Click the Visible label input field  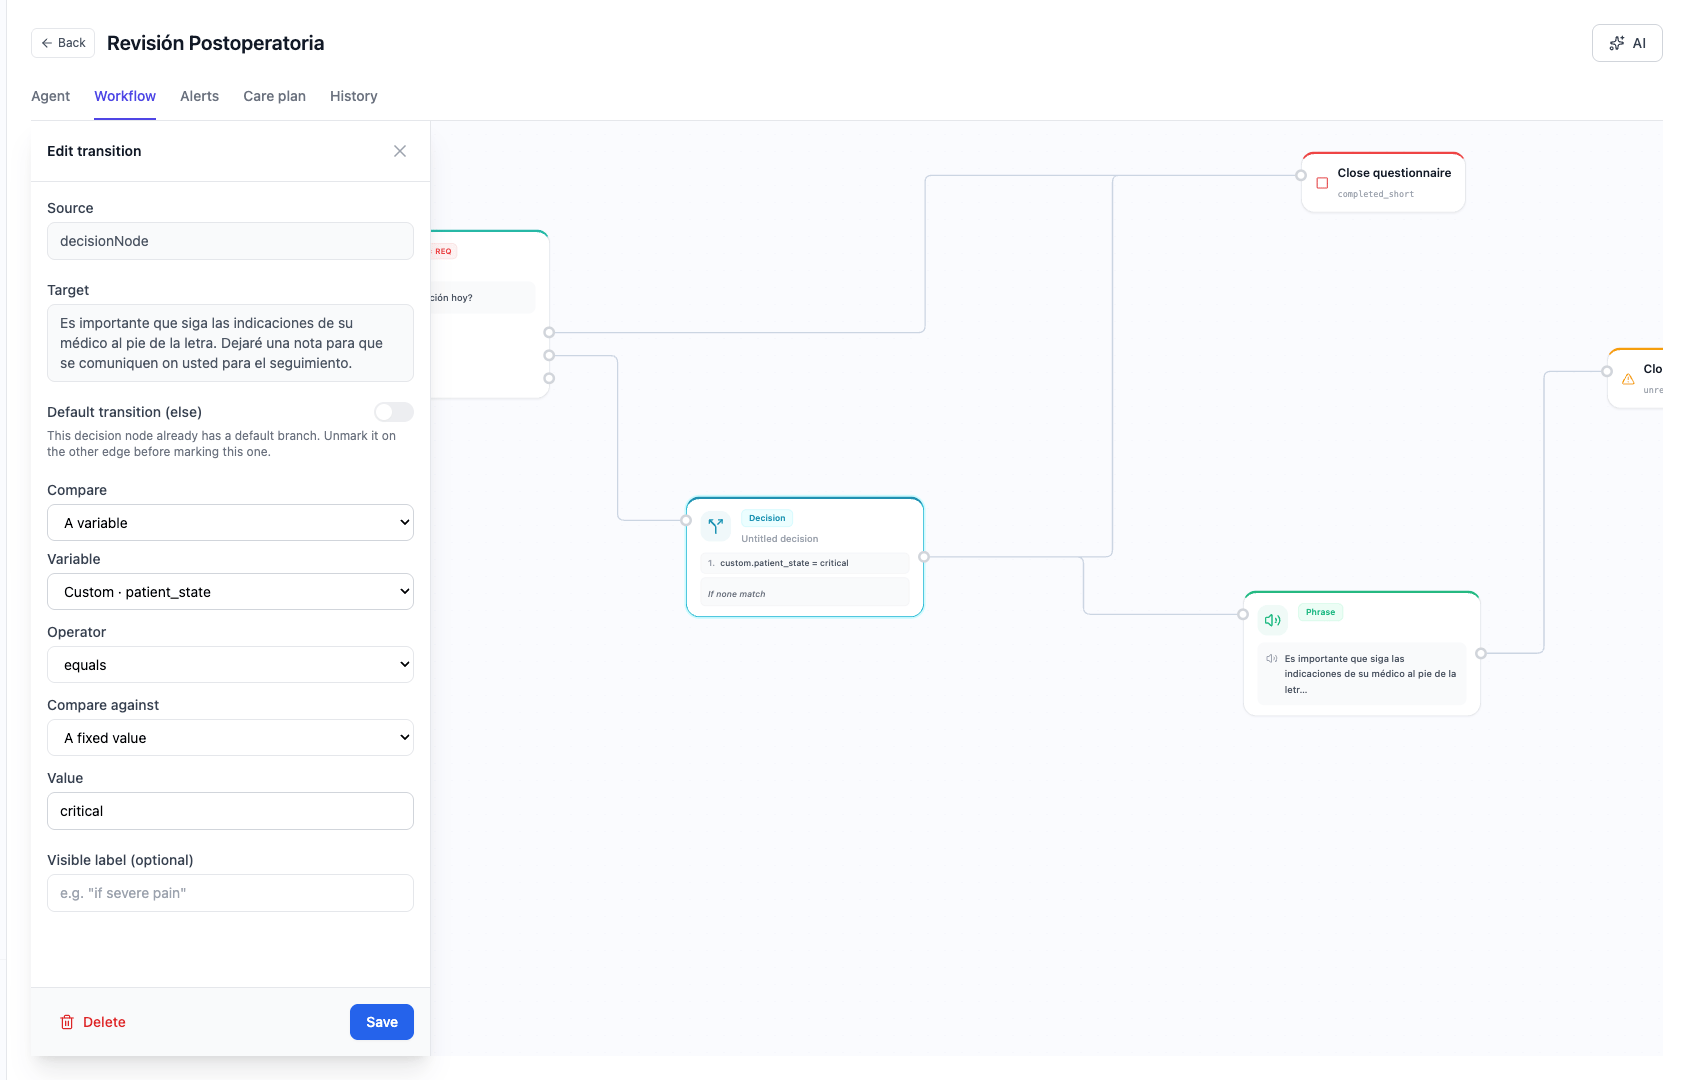pyautogui.click(x=230, y=893)
